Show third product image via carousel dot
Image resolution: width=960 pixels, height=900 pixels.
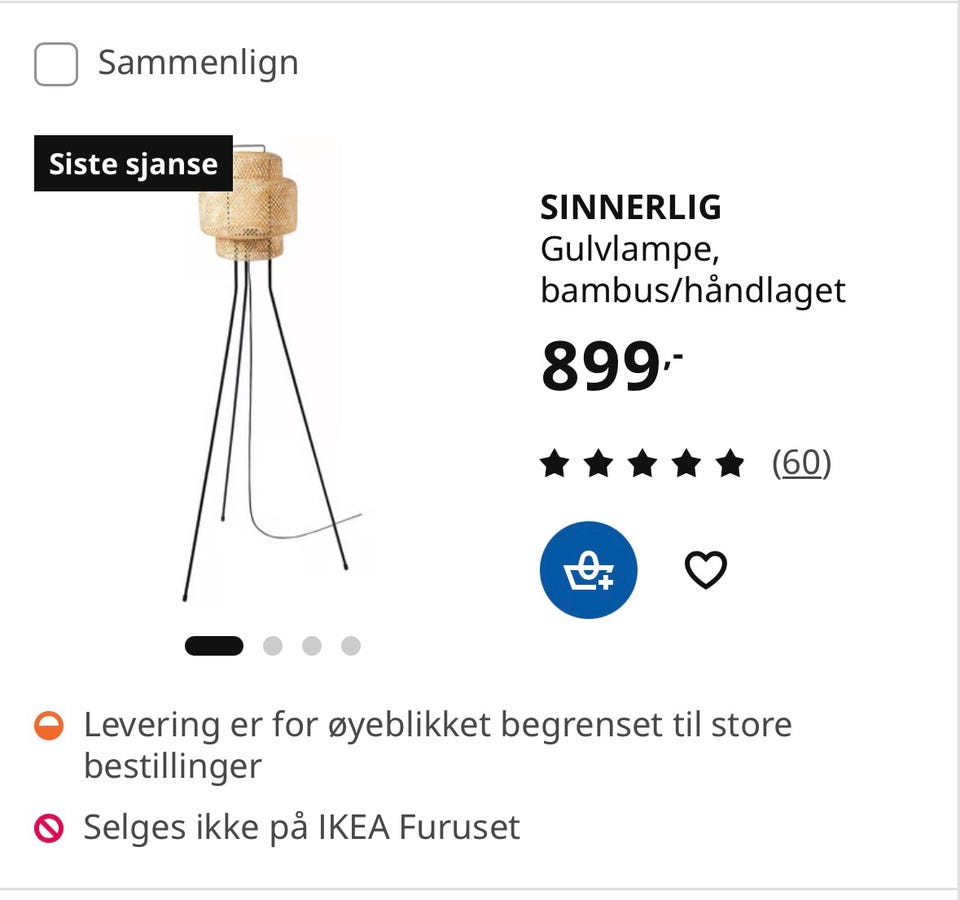click(312, 645)
